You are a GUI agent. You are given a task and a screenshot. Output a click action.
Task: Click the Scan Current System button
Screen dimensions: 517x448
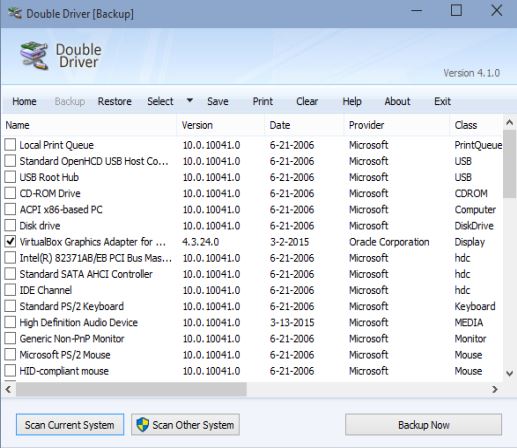70,425
